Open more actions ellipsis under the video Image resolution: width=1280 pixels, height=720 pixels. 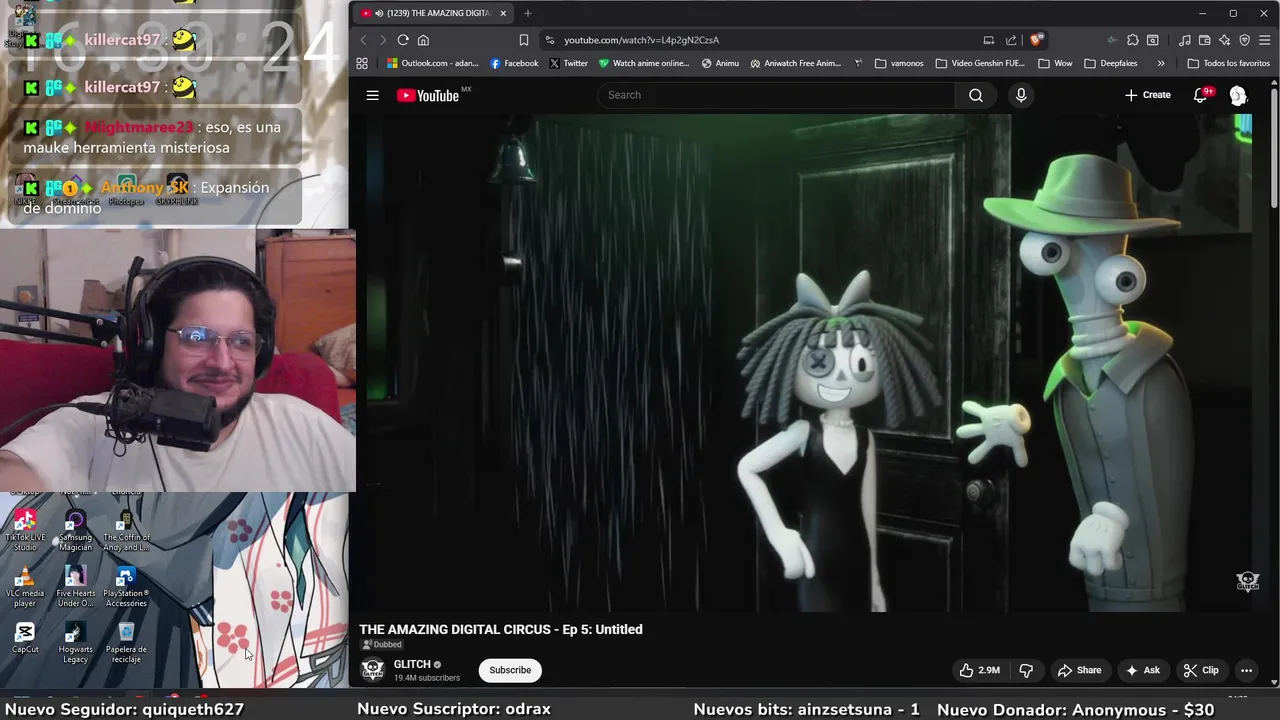(1246, 670)
